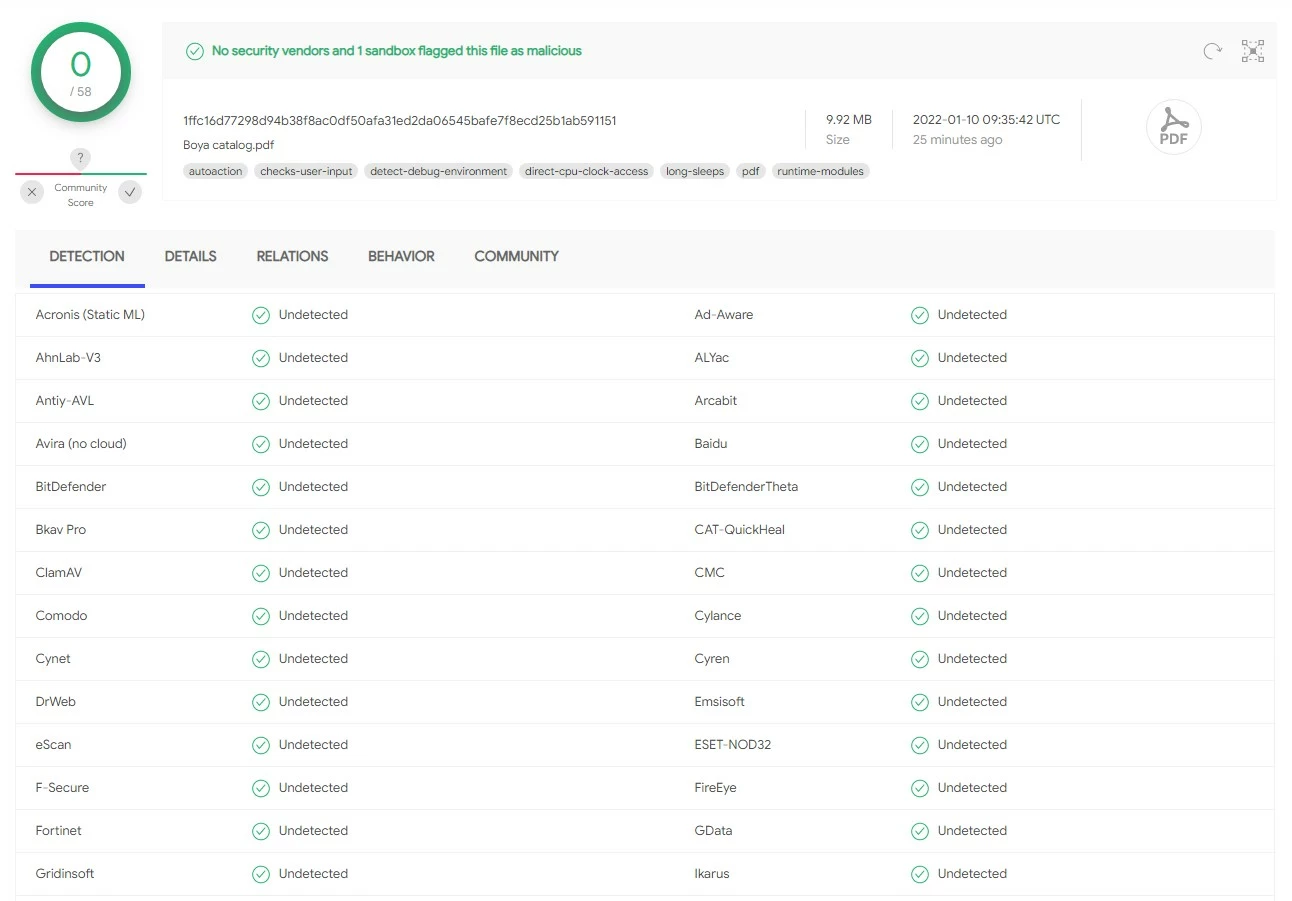Click the F-Secure vendor name

[x=62, y=788]
